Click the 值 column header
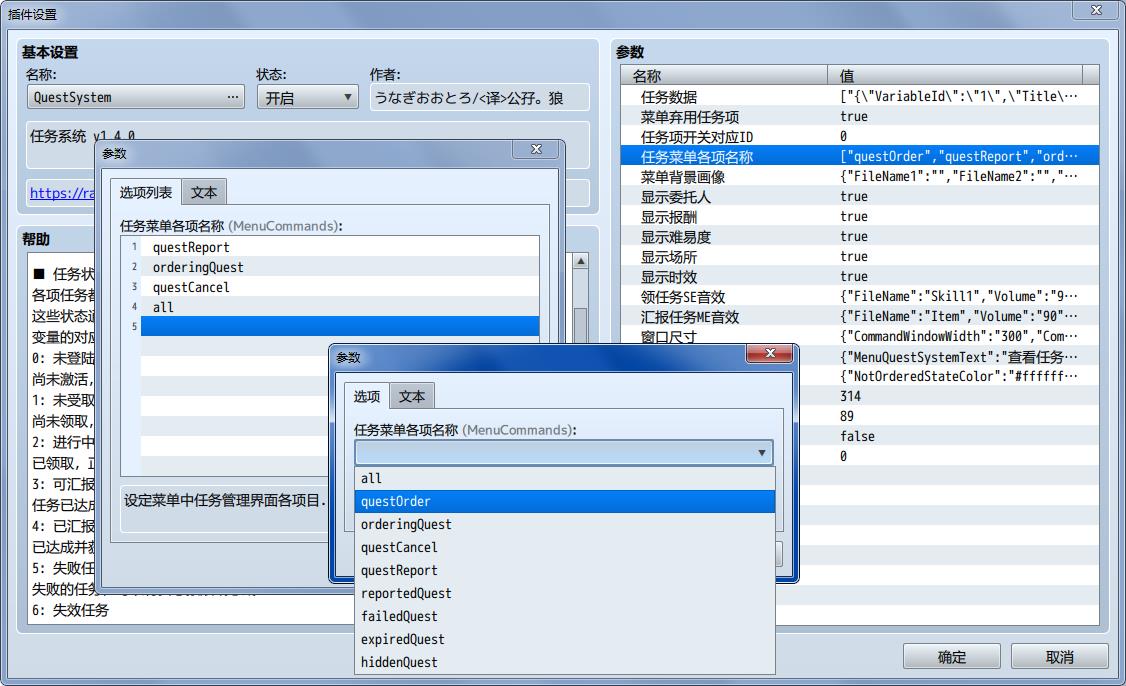1126x686 pixels. [955, 75]
